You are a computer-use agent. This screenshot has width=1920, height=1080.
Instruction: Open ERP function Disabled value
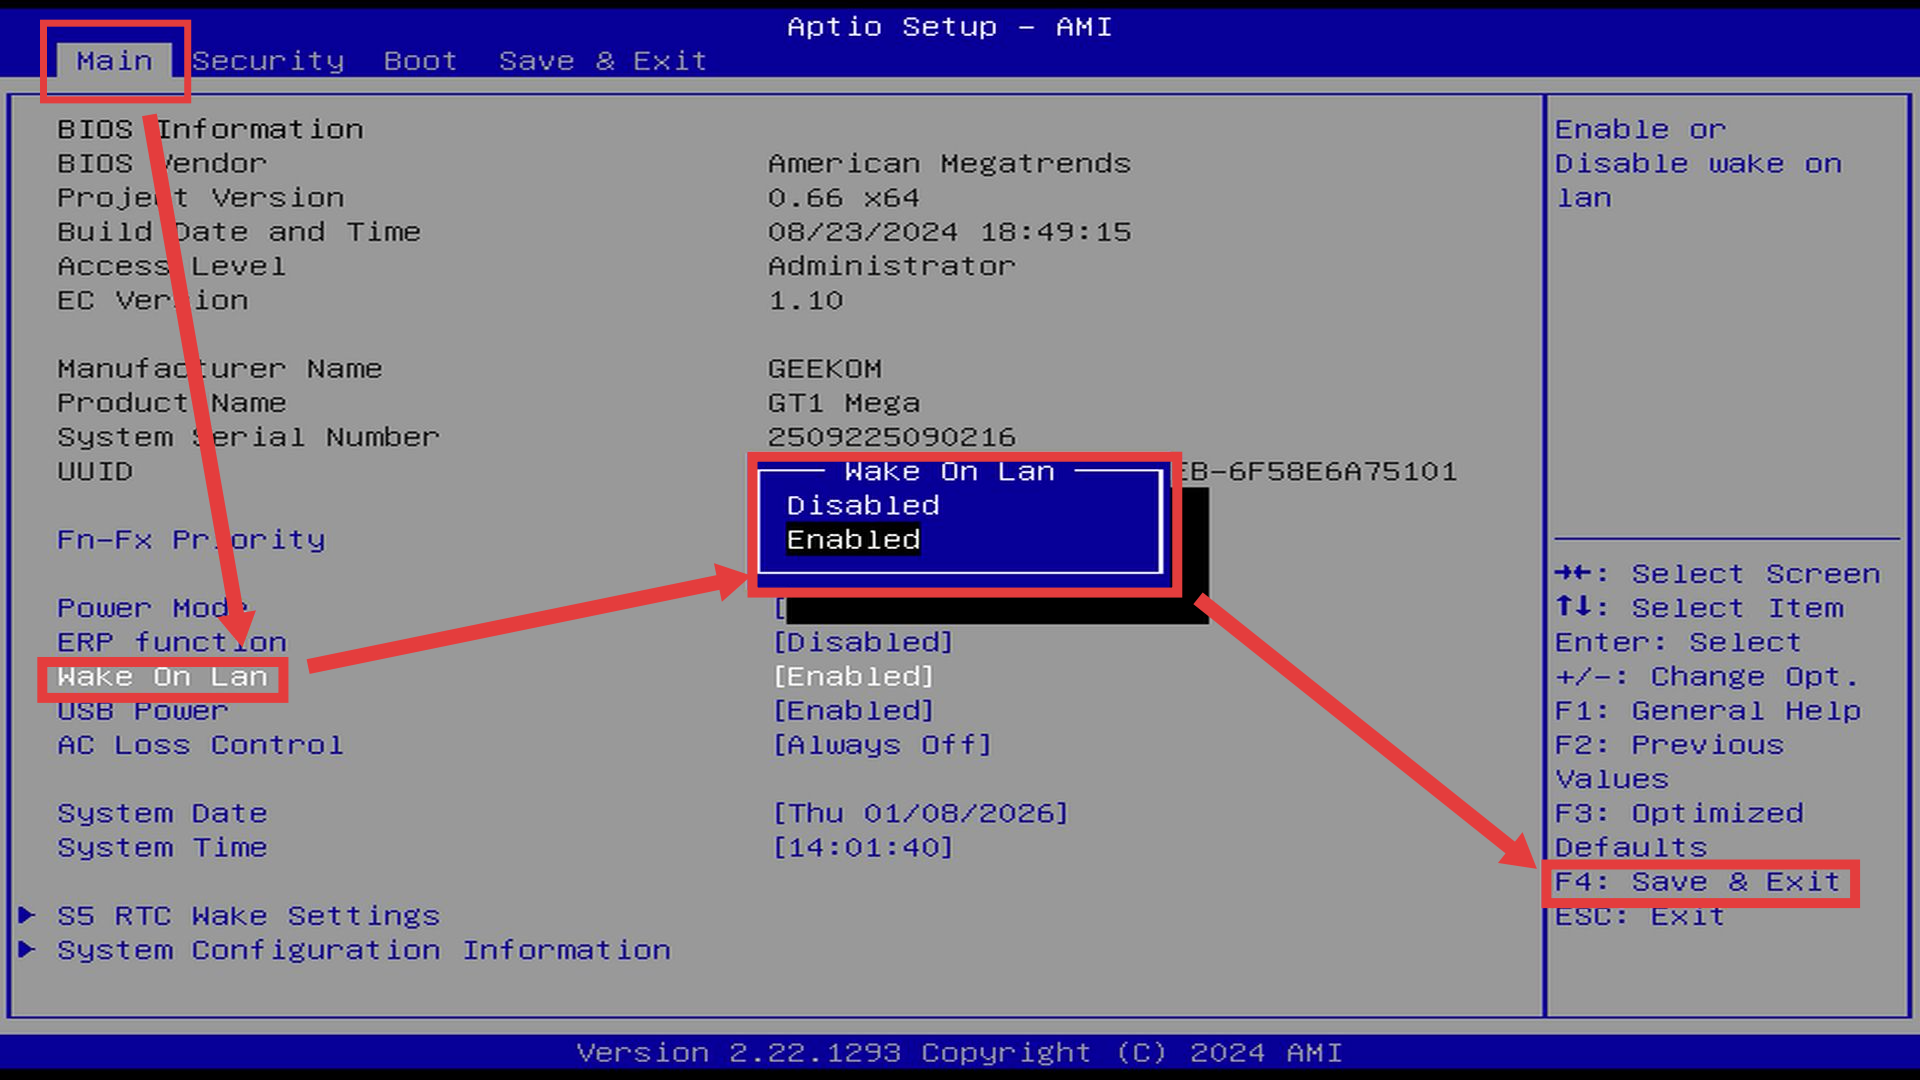click(x=862, y=642)
